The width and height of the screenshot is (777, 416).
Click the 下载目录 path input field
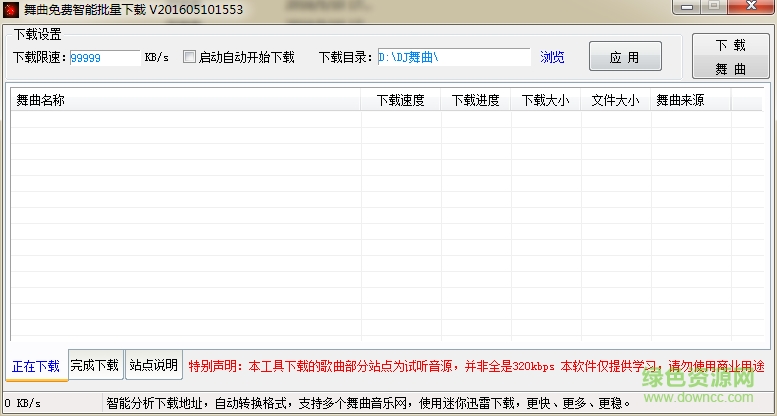point(454,57)
